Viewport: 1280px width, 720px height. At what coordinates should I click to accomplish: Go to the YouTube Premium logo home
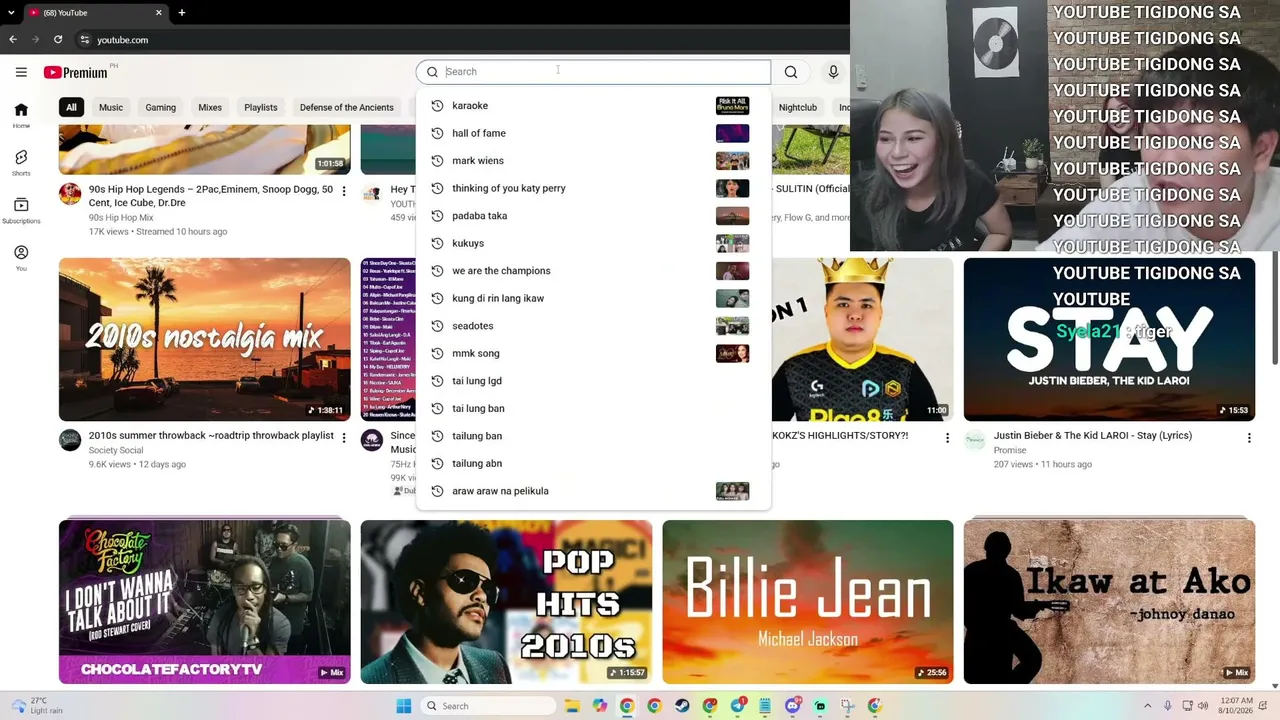click(x=75, y=72)
